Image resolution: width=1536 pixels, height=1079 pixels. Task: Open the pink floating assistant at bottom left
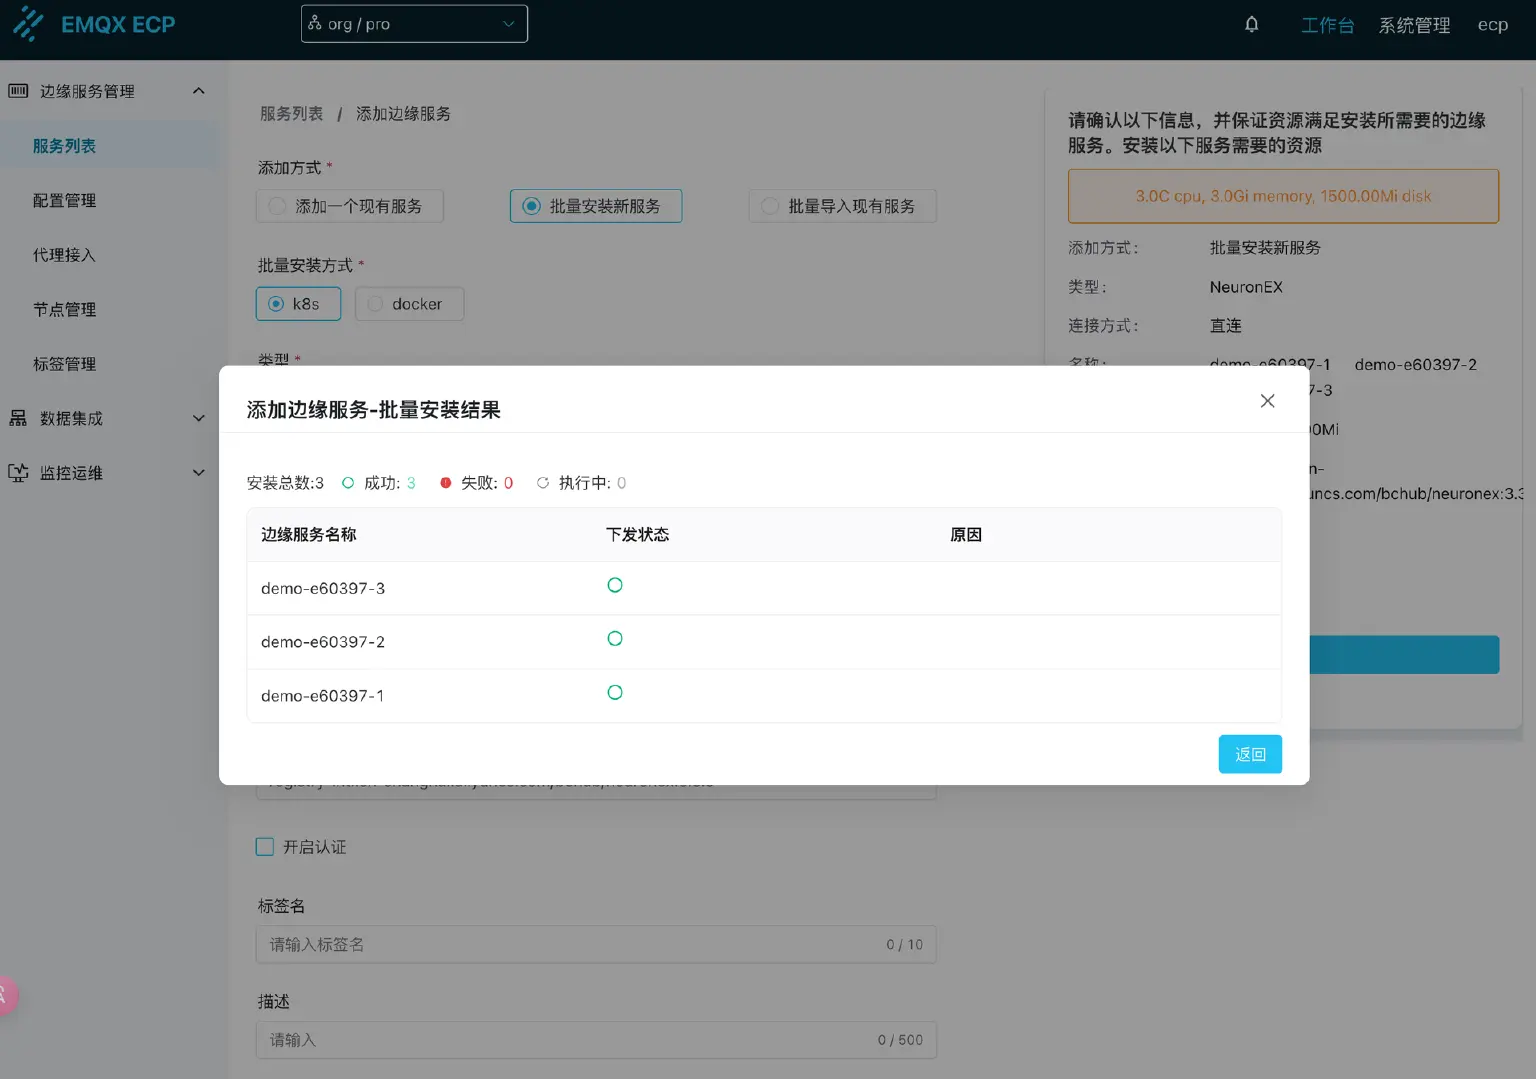tap(5, 995)
